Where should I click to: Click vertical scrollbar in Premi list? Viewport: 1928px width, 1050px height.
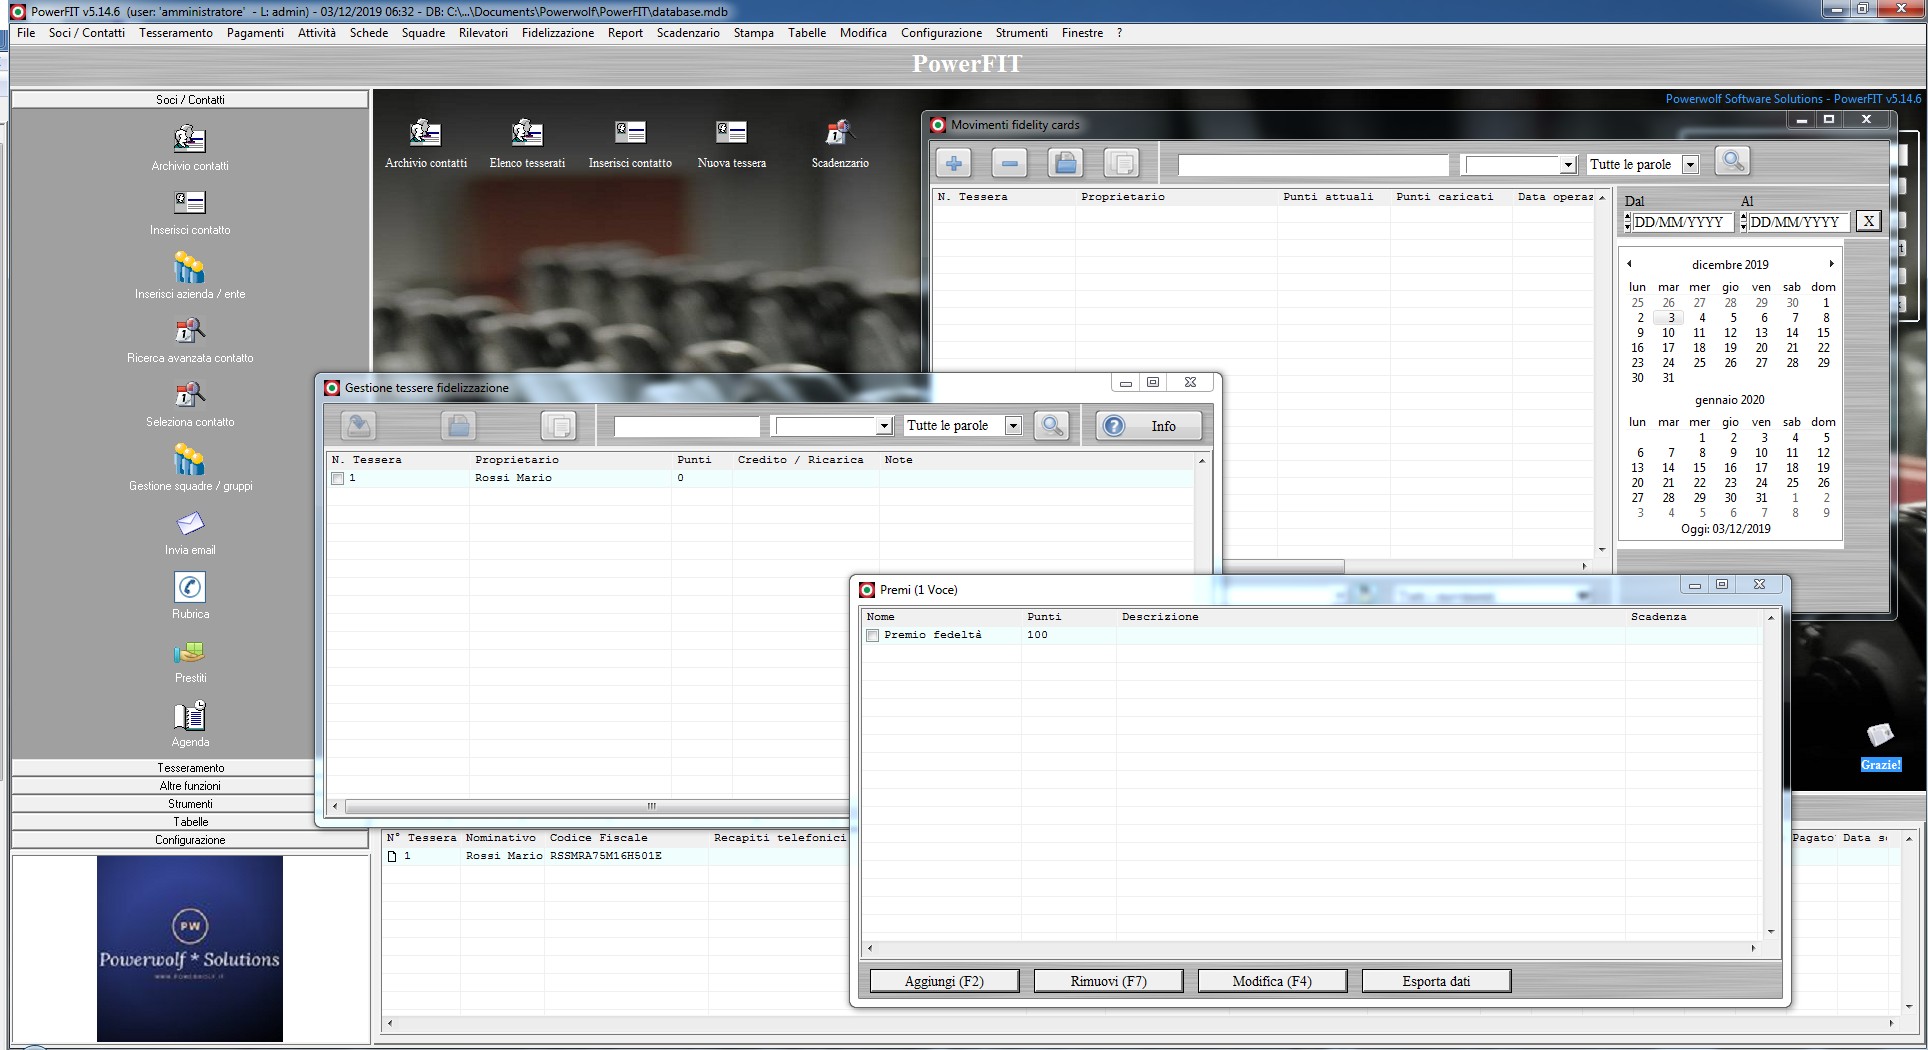click(1771, 775)
